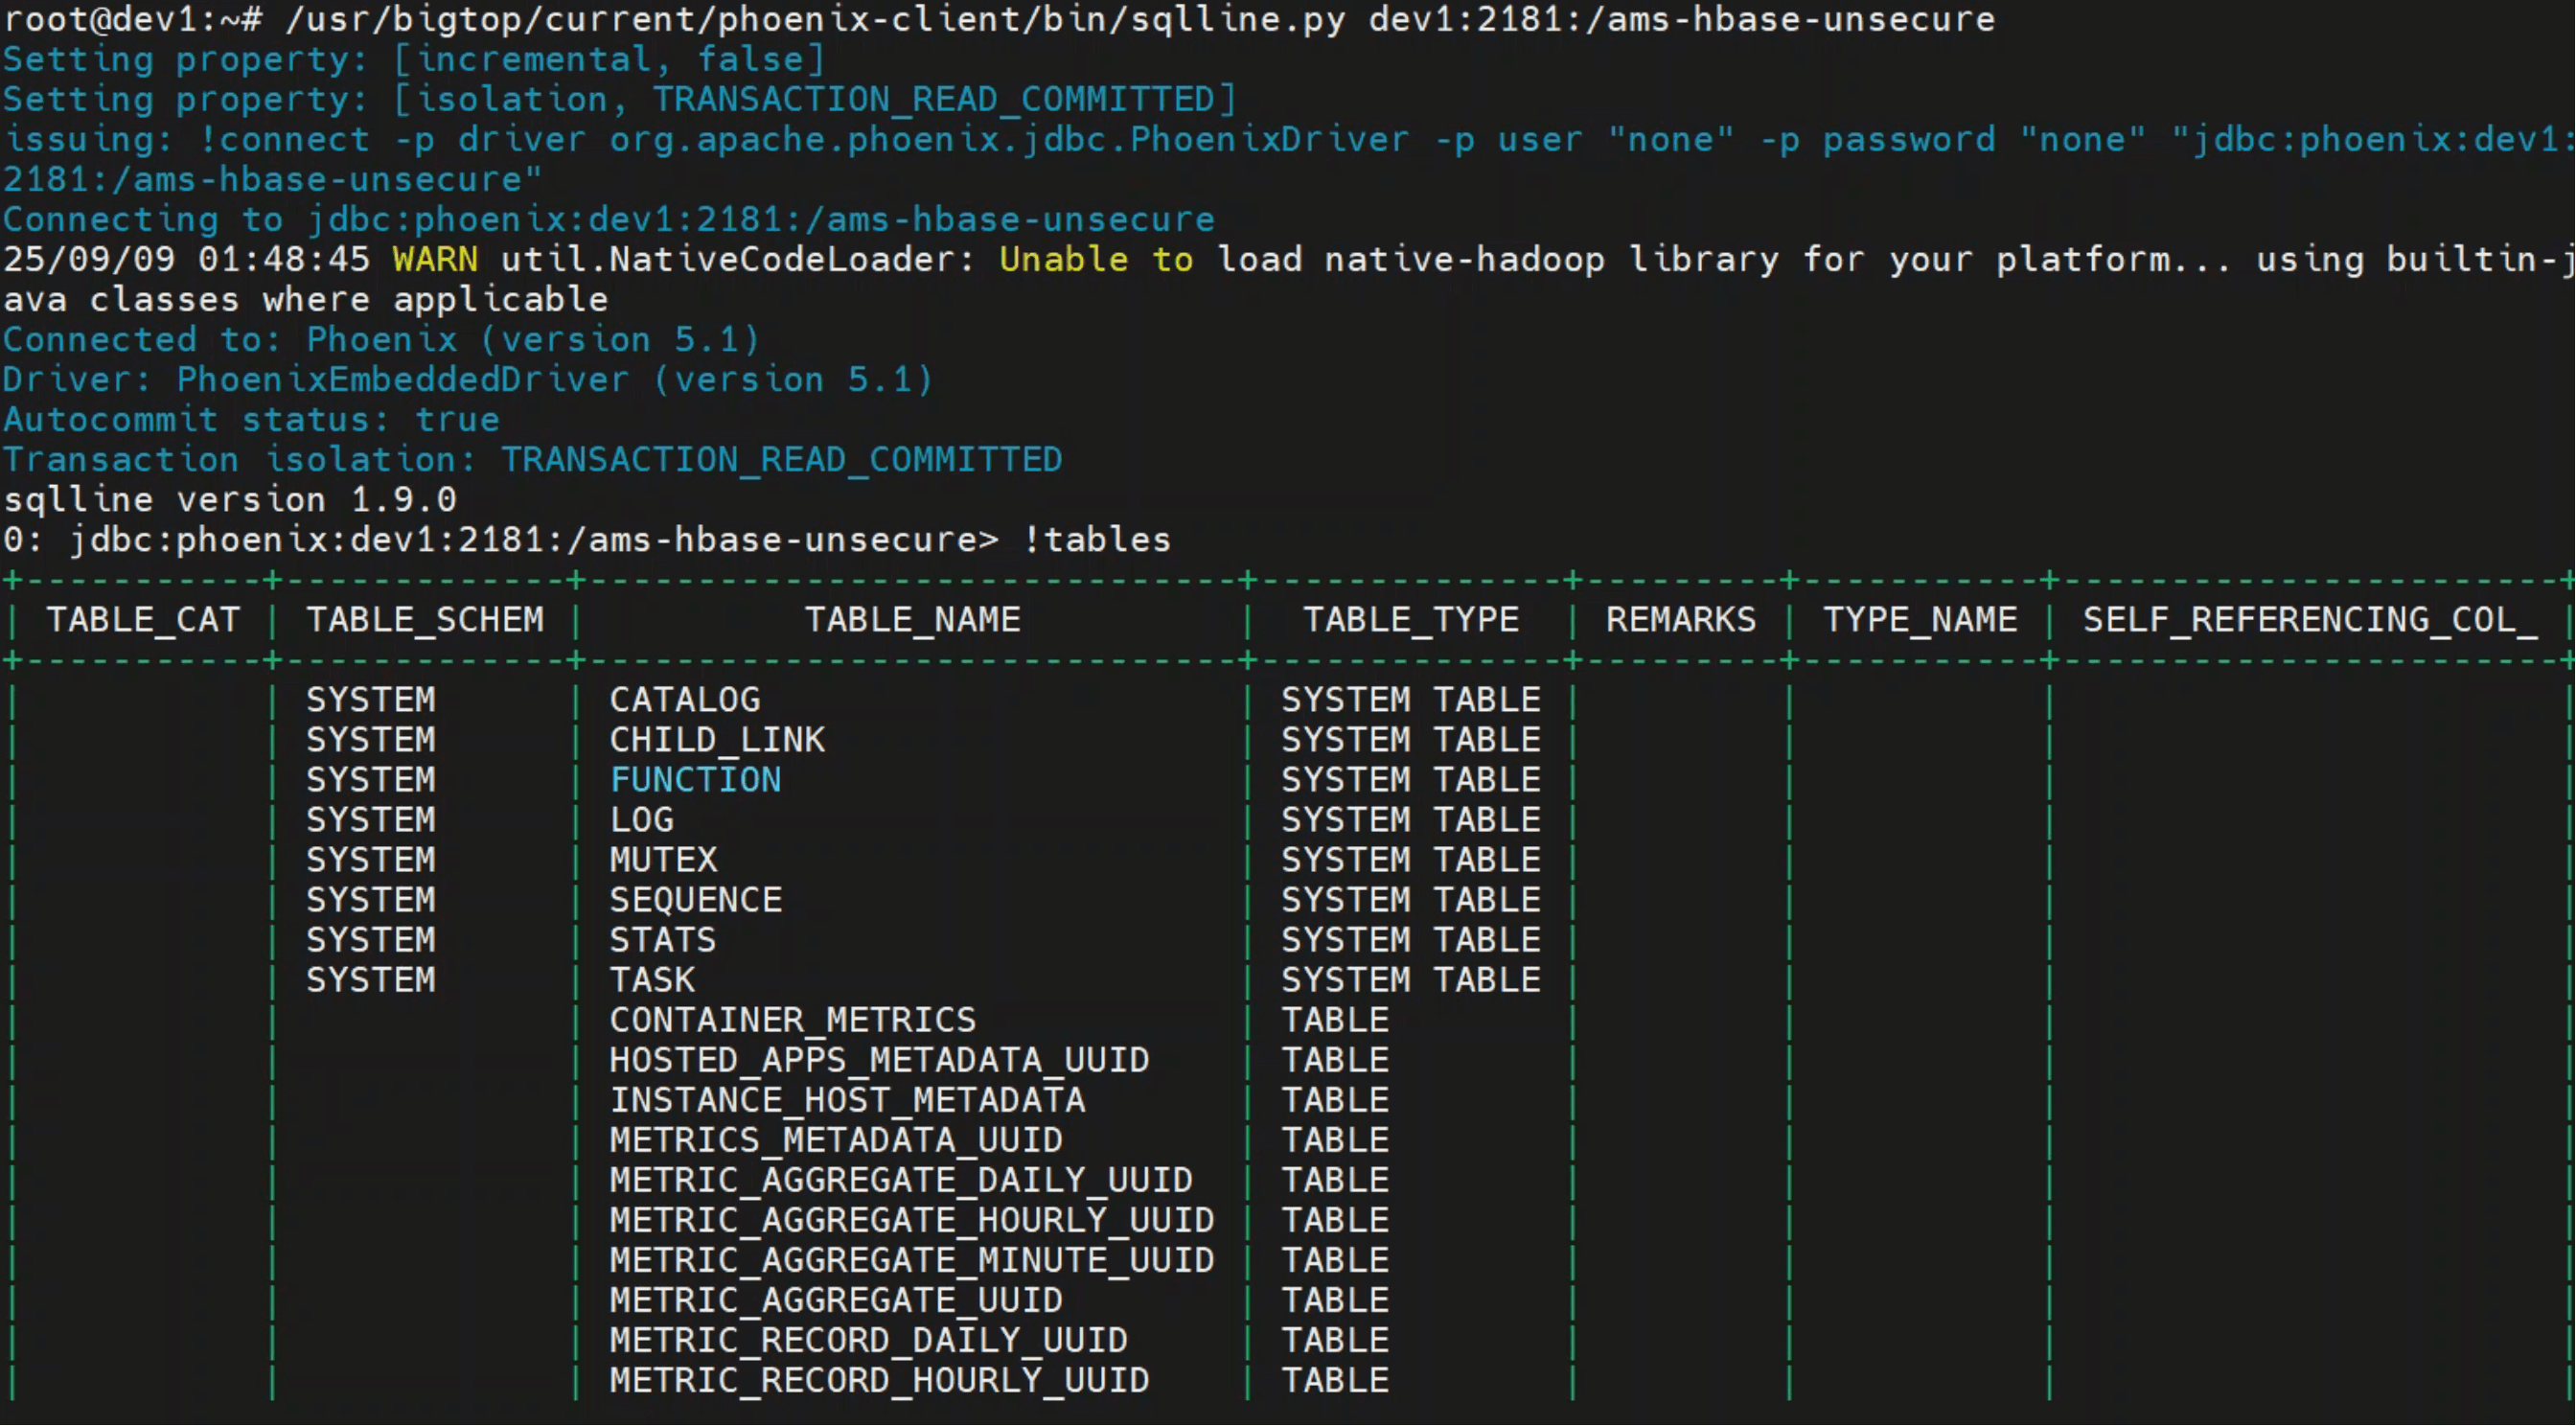Select the METRIC_AGGREGATE_HOURLY_UUID table name
The height and width of the screenshot is (1426, 2576).
coord(913,1220)
